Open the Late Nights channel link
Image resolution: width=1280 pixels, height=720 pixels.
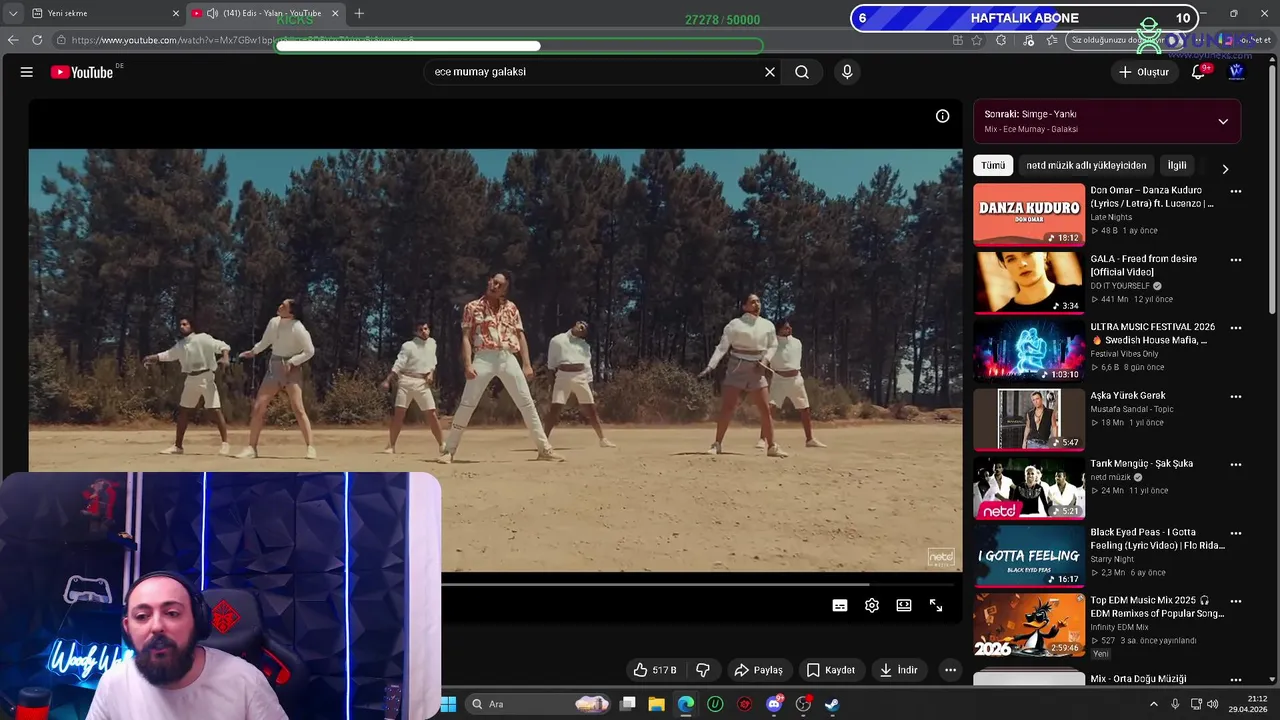pyautogui.click(x=1111, y=217)
